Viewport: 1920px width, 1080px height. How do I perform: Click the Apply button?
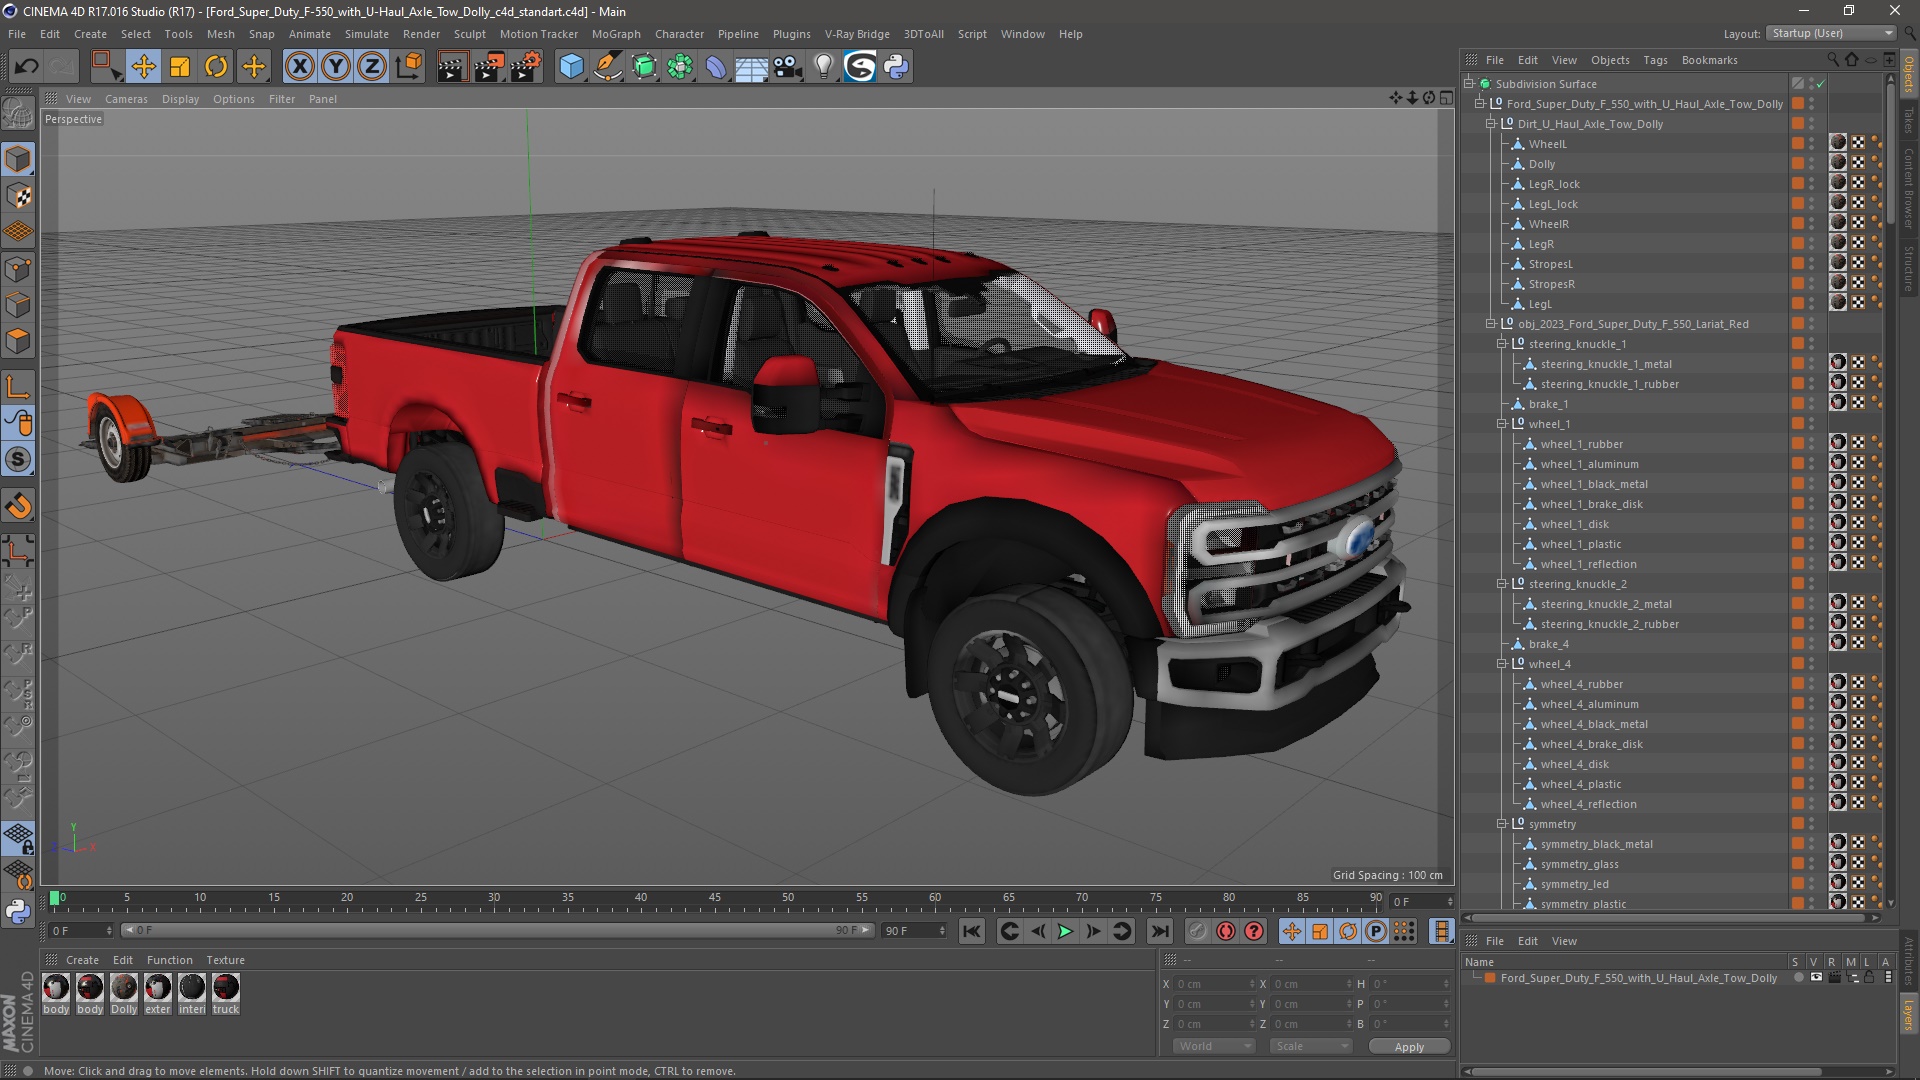coord(1409,1047)
